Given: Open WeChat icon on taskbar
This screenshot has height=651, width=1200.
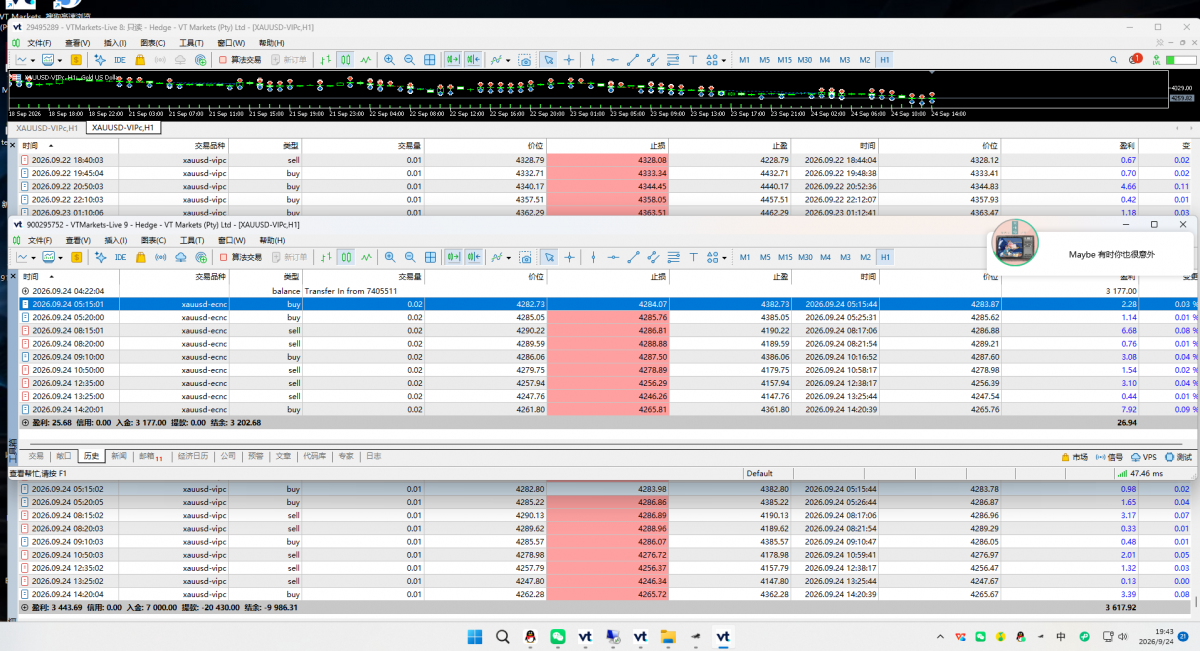Looking at the screenshot, I should [558, 636].
